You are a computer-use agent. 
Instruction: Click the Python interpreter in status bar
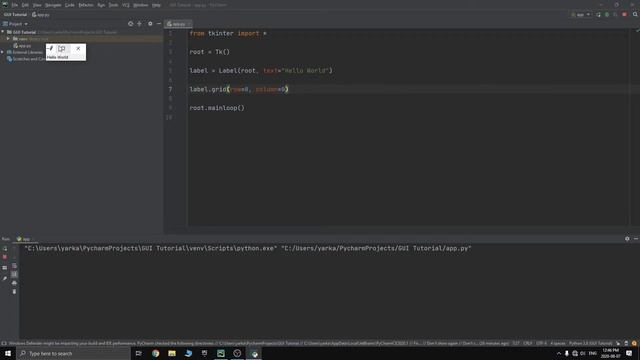pyautogui.click(x=591, y=344)
